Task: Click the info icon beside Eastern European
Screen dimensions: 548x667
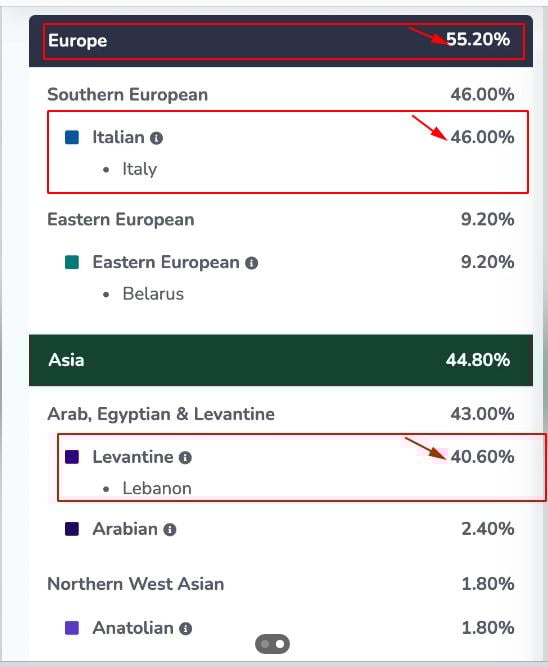Action: click(251, 263)
